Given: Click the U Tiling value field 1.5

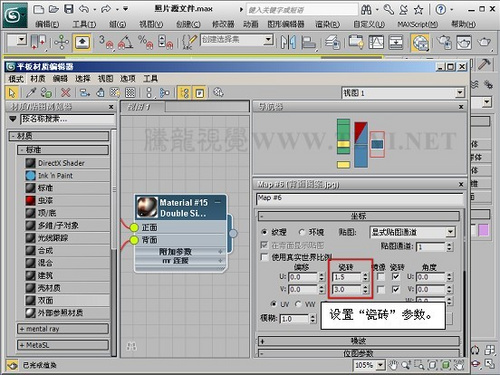Looking at the screenshot, I should tap(347, 277).
